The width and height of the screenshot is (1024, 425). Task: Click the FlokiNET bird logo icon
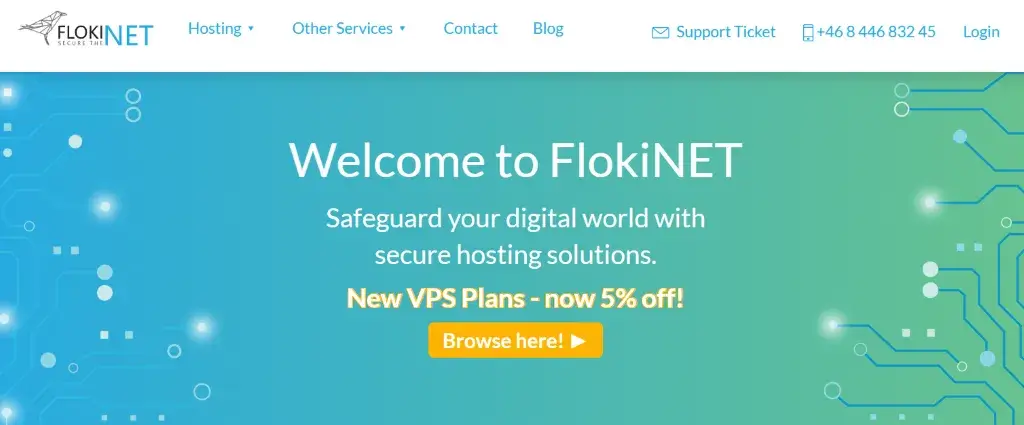(45, 26)
